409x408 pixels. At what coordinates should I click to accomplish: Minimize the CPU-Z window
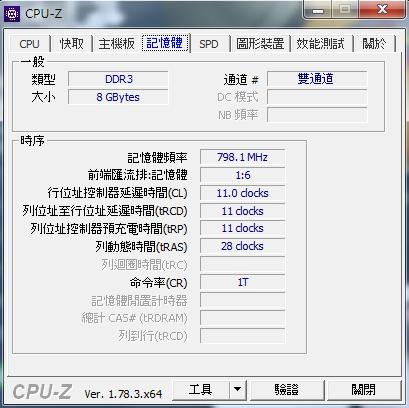coord(318,10)
